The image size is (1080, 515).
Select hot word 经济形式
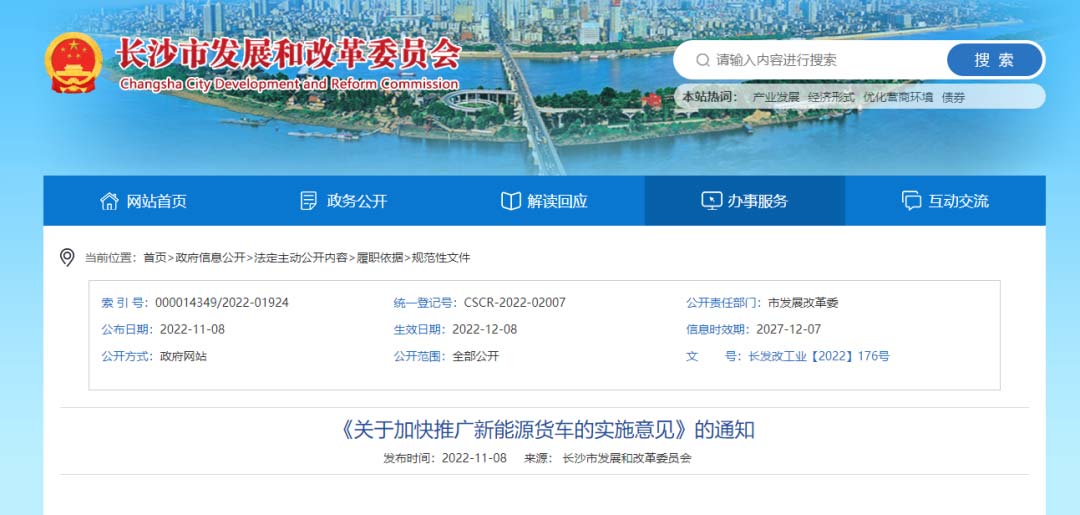click(x=831, y=97)
